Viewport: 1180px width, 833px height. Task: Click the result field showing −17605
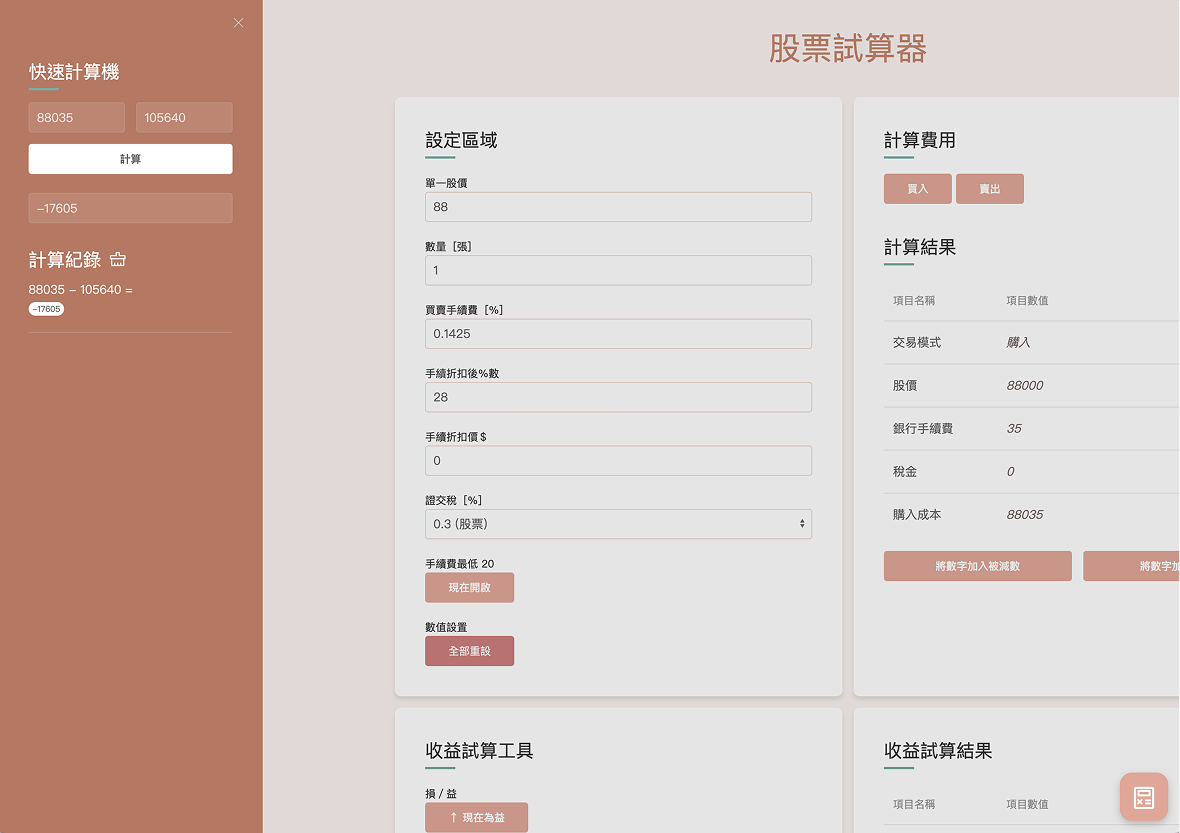click(130, 208)
